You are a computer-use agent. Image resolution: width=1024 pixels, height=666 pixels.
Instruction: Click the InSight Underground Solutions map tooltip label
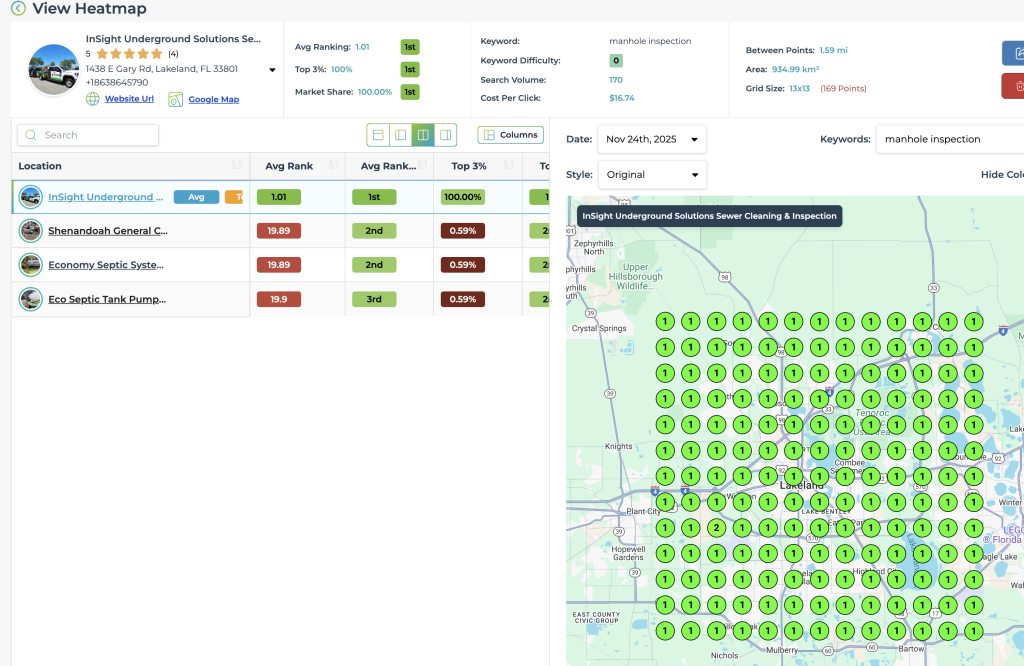pyautogui.click(x=709, y=216)
